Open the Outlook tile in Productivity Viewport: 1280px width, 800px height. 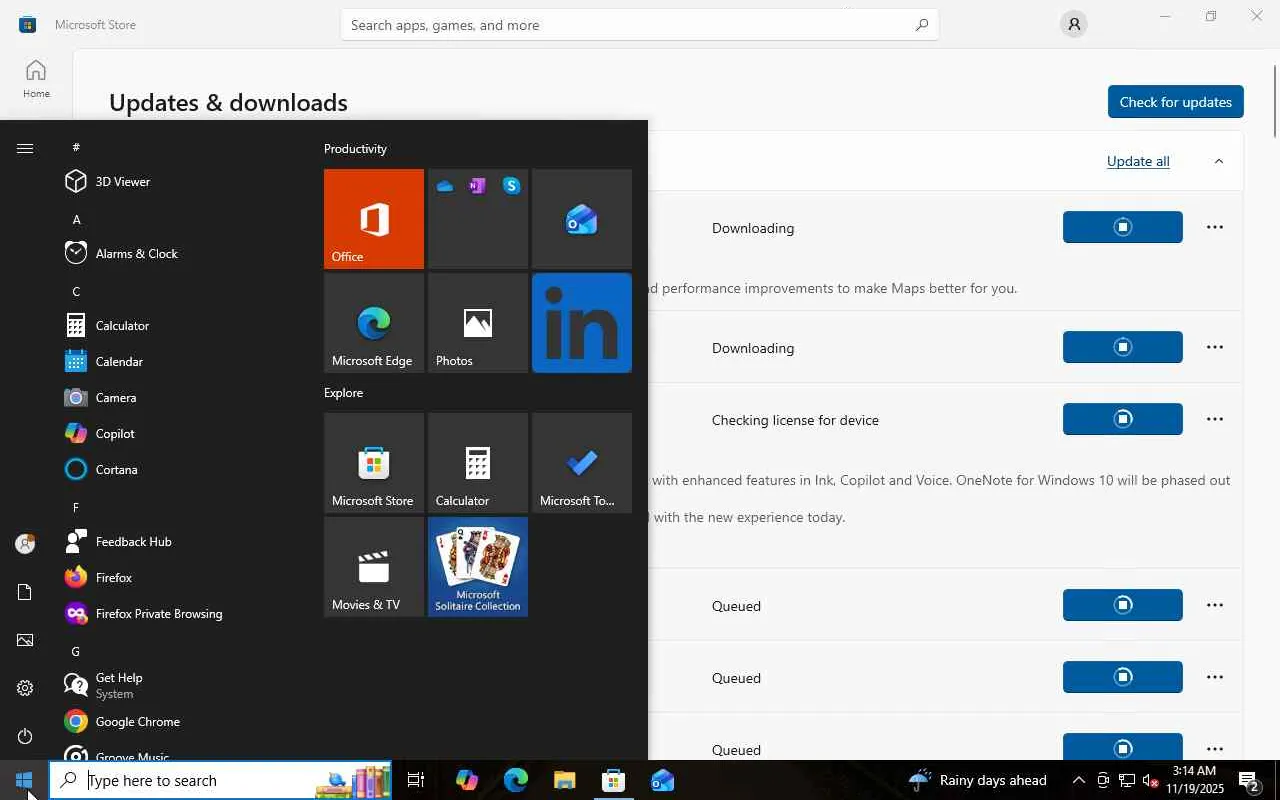point(582,219)
